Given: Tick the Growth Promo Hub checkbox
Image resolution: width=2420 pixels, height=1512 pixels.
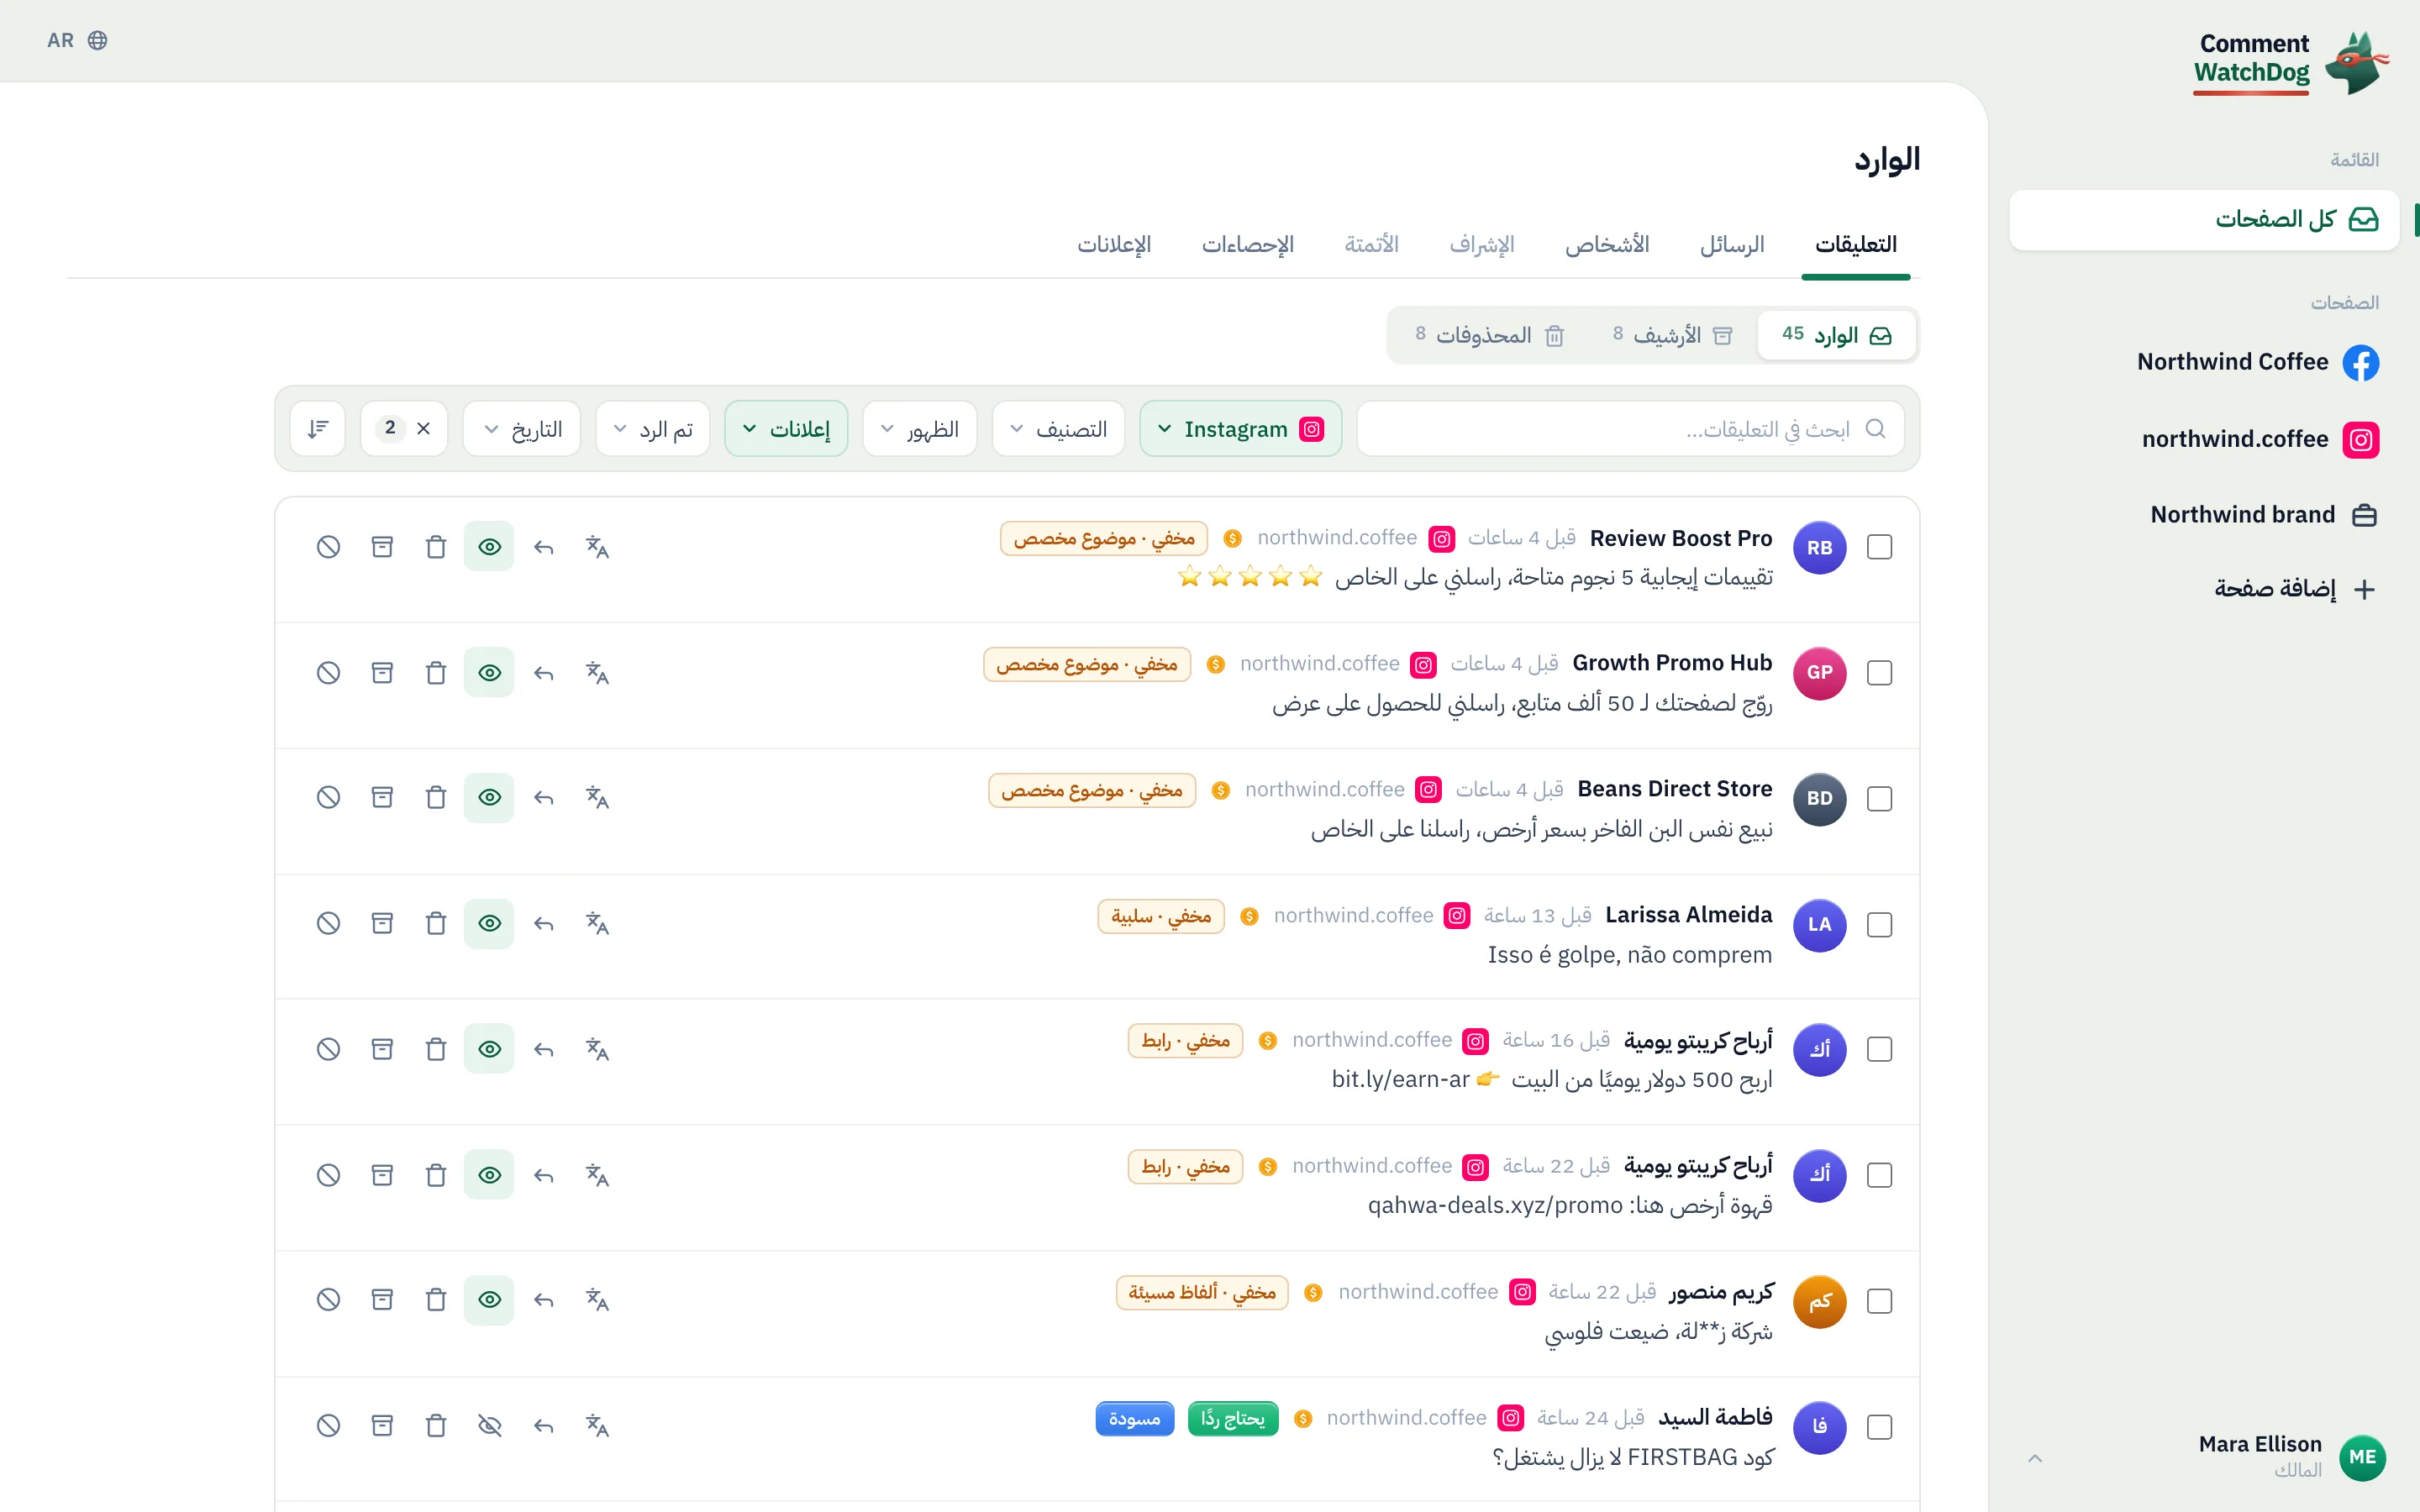Looking at the screenshot, I should [1879, 673].
